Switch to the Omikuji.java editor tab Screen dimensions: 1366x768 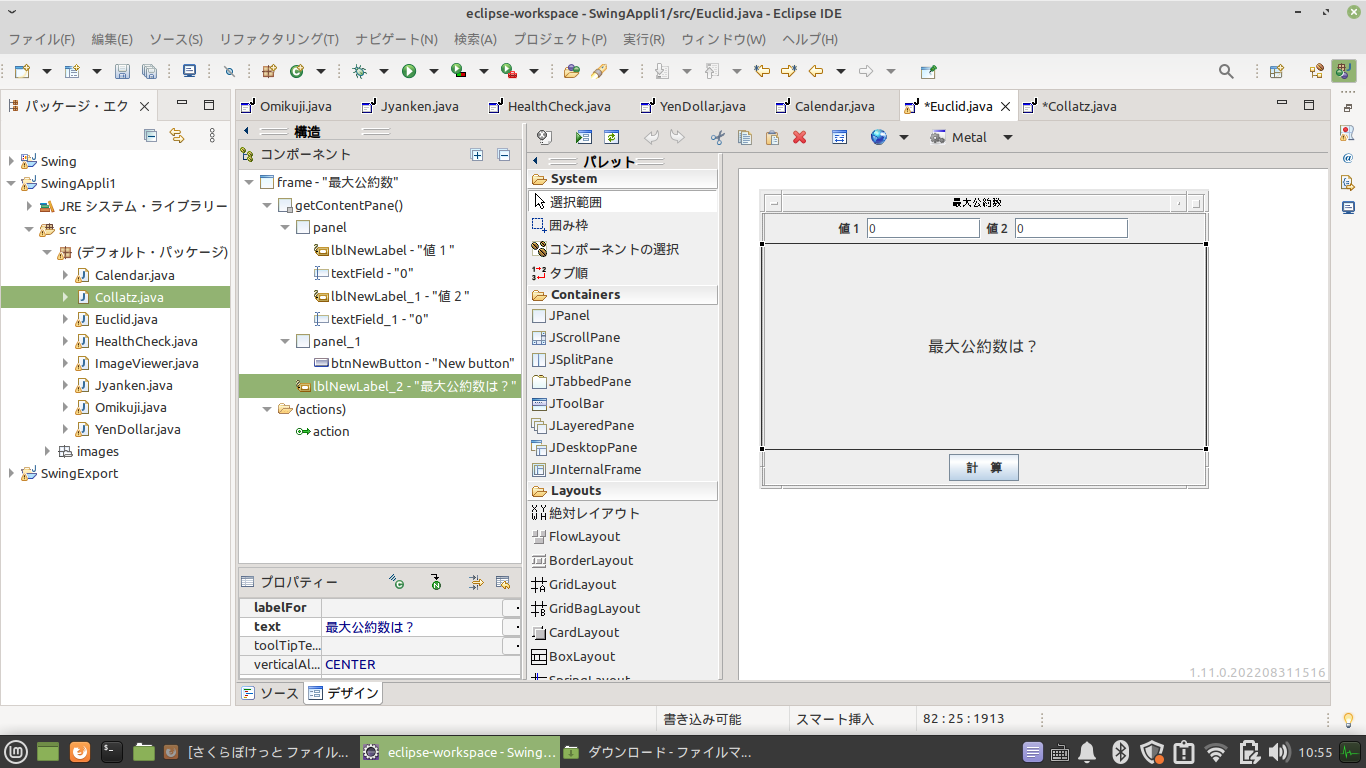tap(285, 106)
